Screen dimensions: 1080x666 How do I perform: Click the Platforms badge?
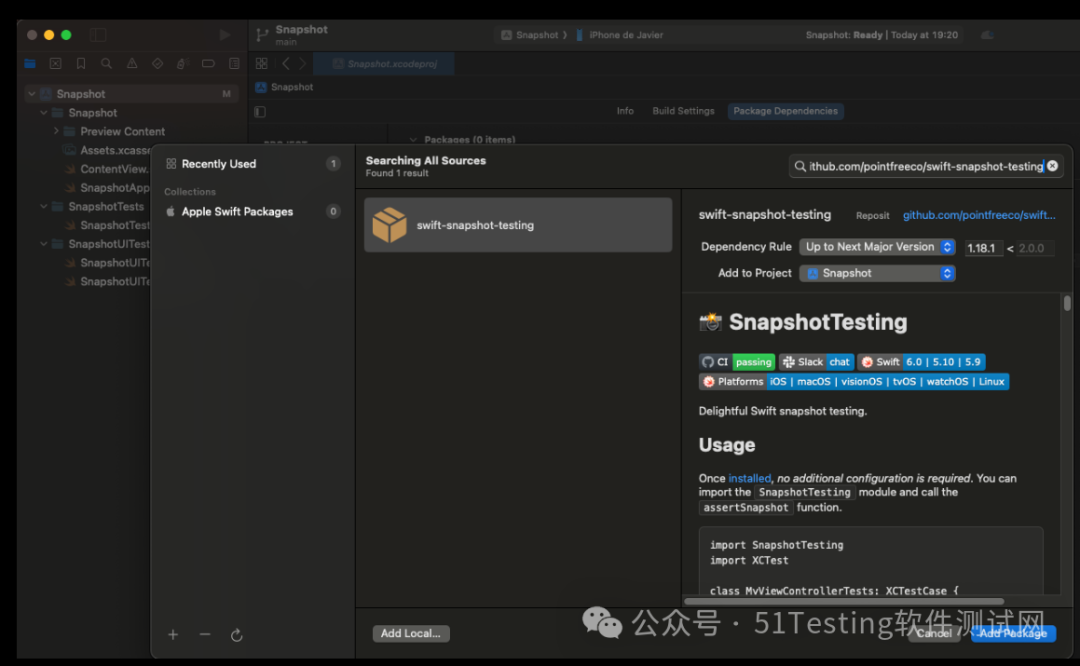click(x=854, y=381)
